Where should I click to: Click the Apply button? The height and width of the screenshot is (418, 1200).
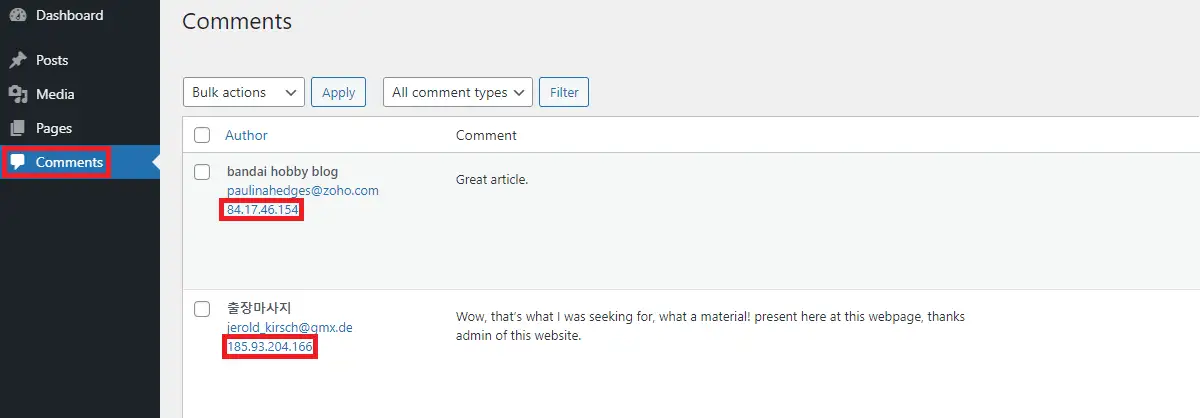(x=338, y=92)
